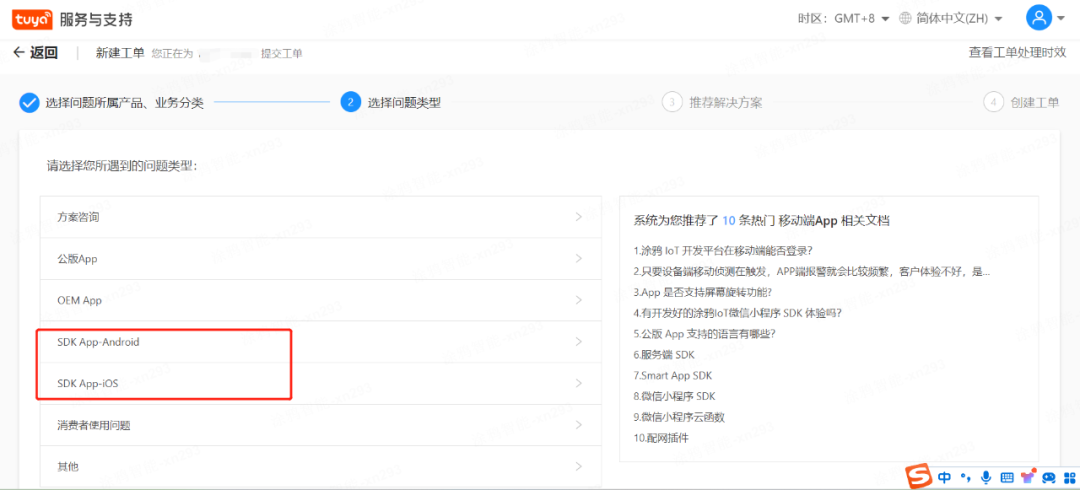Open the Sogou soft keyboard icon

click(1006, 477)
